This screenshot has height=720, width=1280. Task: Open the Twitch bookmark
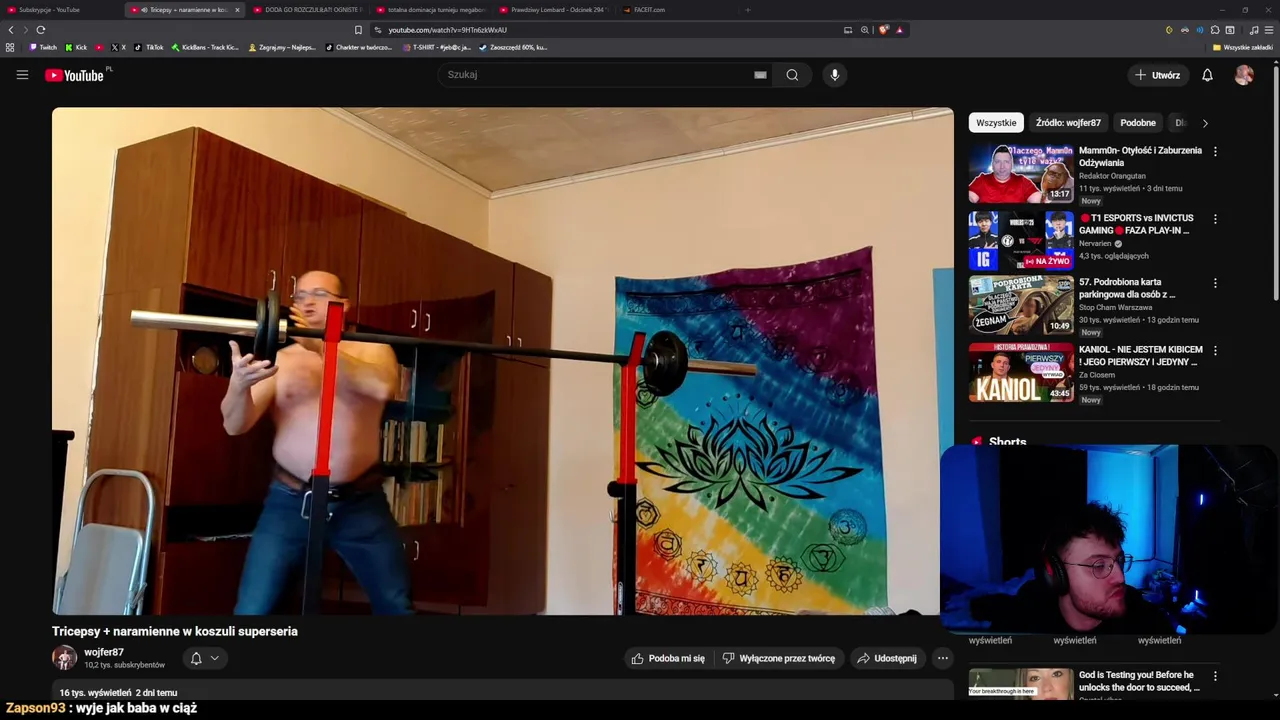point(43,47)
